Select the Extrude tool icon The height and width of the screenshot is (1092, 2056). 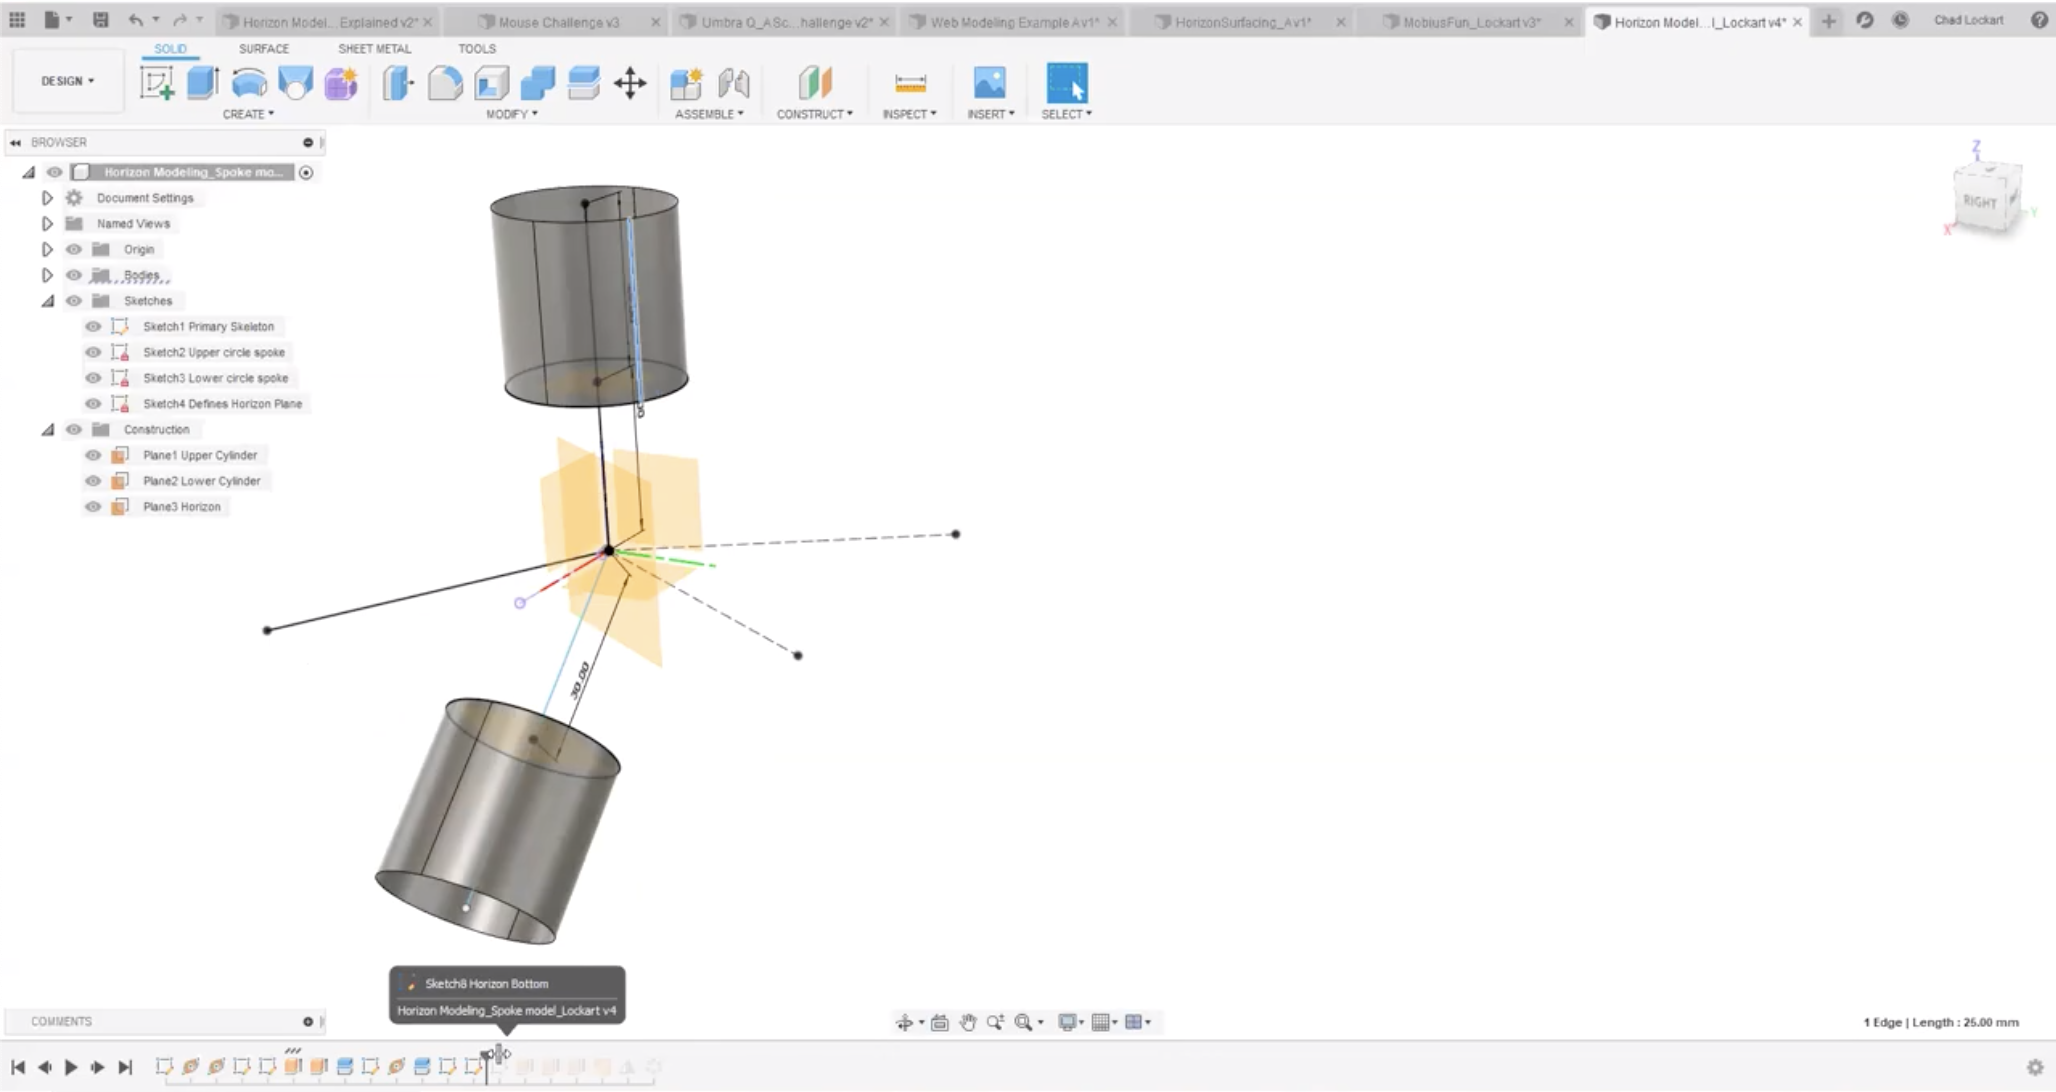click(202, 83)
